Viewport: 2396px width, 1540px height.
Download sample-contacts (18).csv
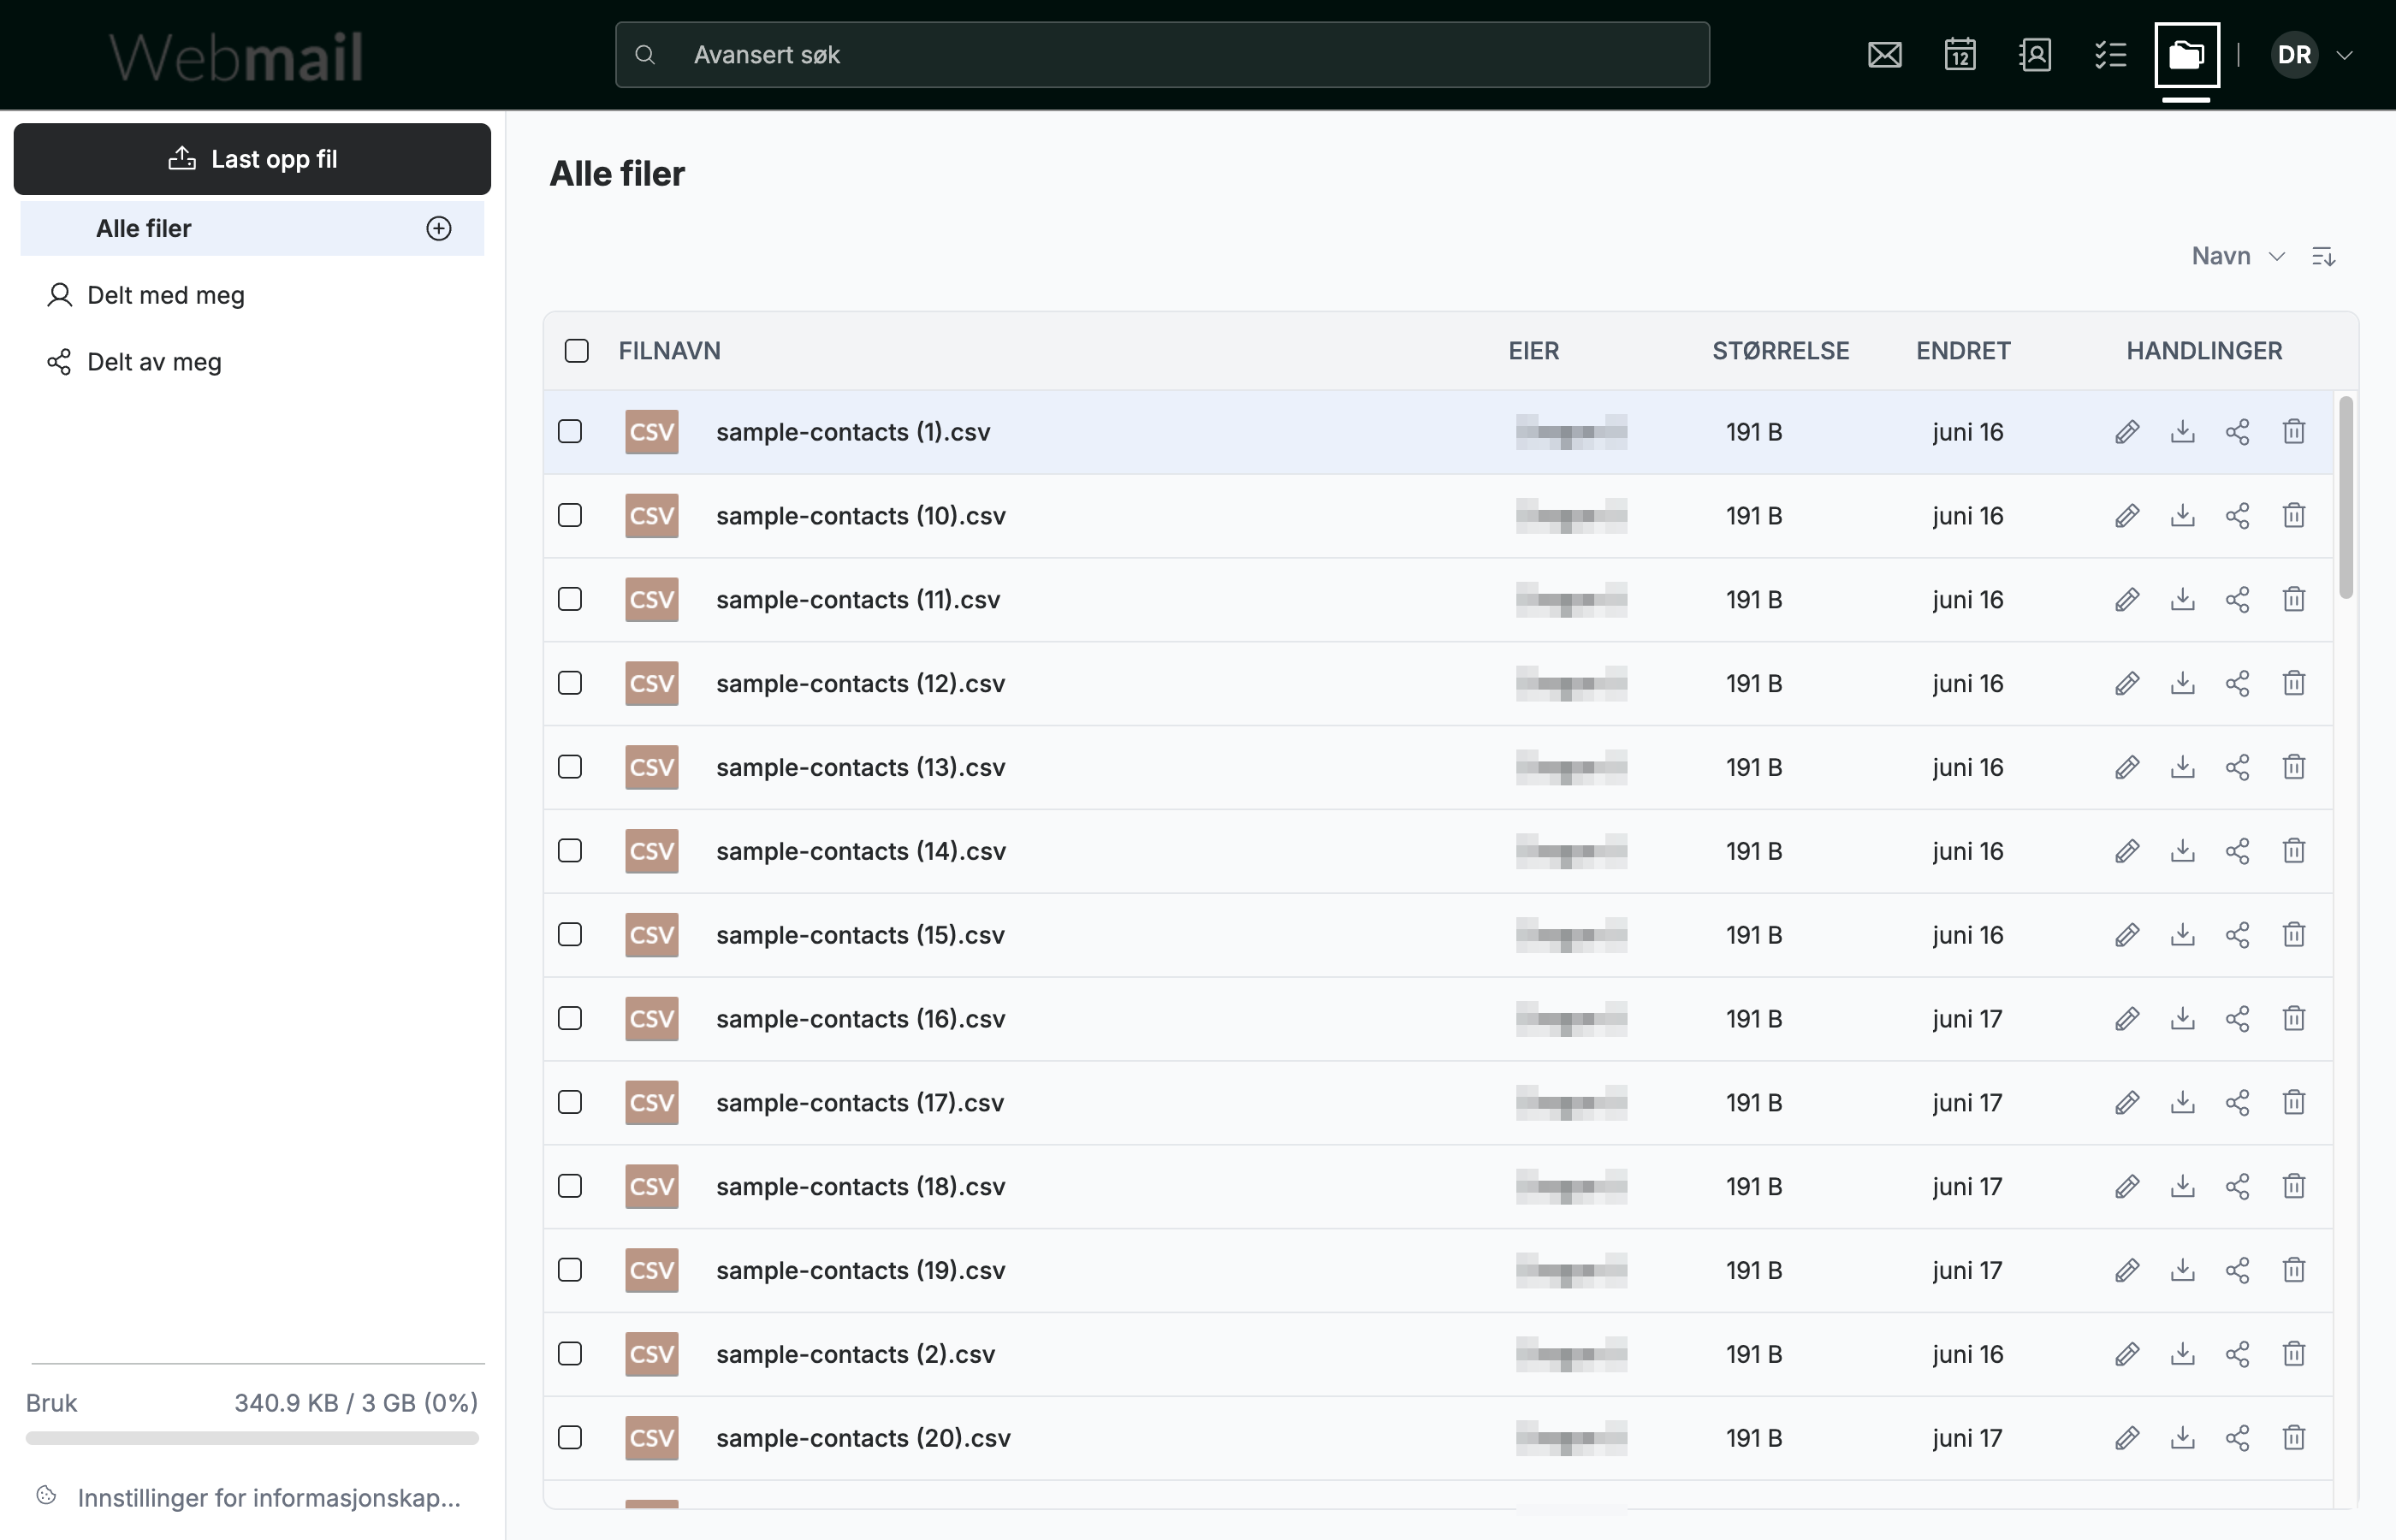(2183, 1187)
